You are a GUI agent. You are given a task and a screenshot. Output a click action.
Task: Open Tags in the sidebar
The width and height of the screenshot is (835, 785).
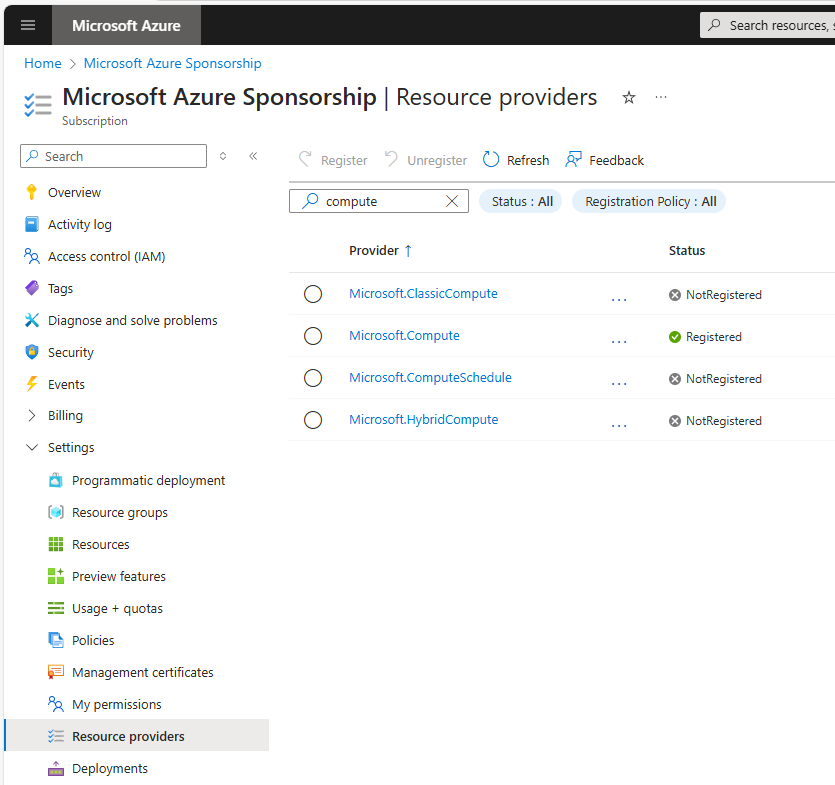click(60, 288)
